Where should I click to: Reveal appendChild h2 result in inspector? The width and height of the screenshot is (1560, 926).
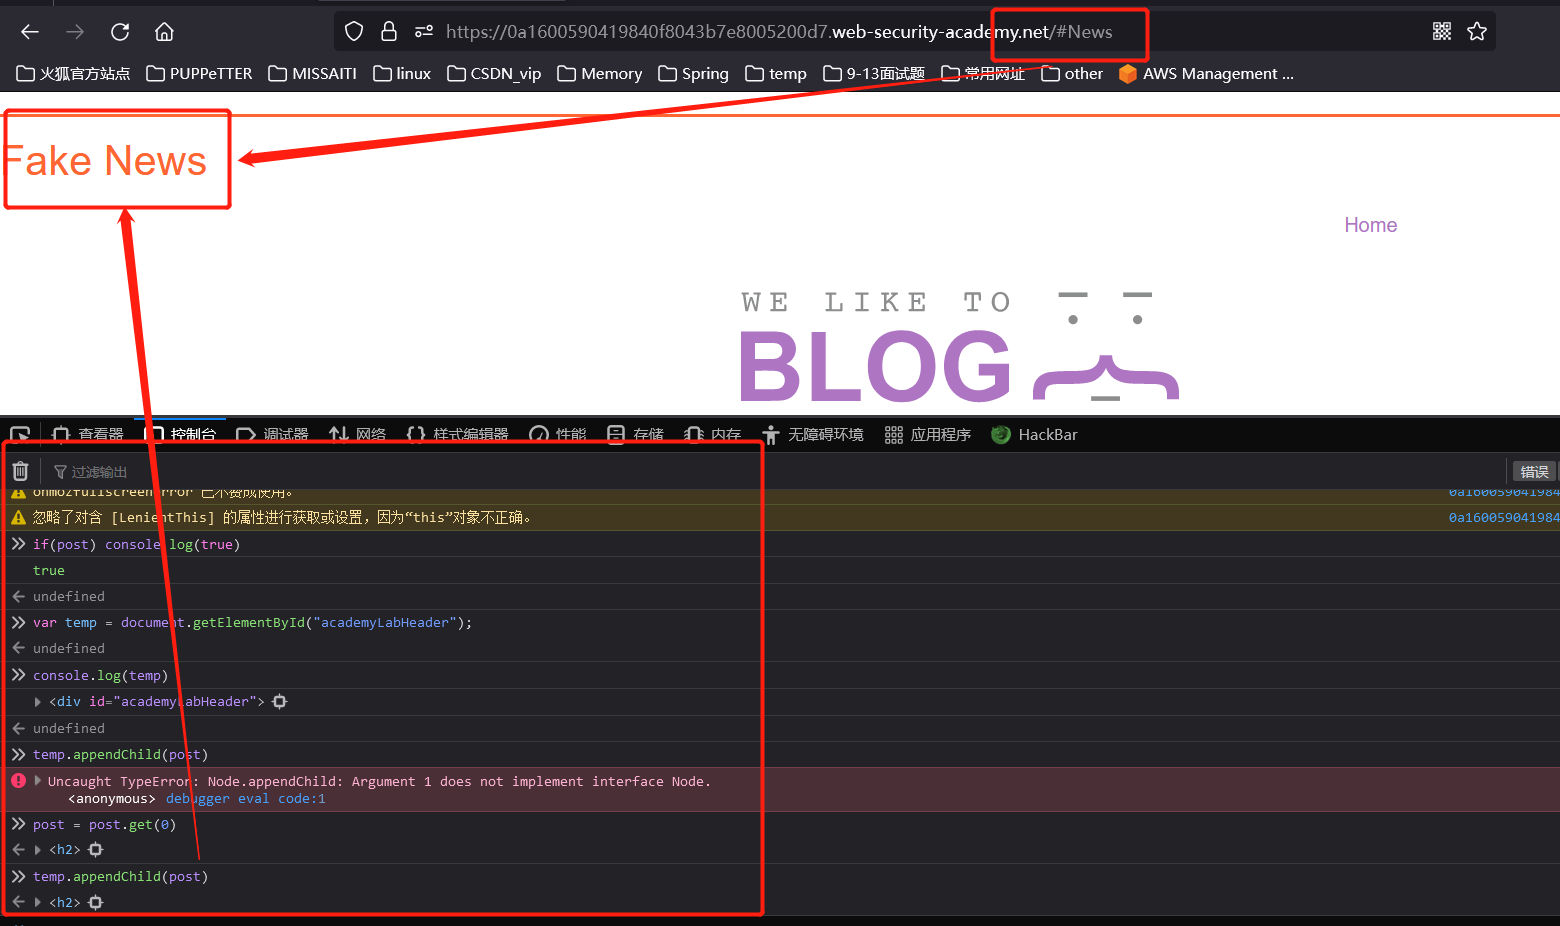coord(96,902)
